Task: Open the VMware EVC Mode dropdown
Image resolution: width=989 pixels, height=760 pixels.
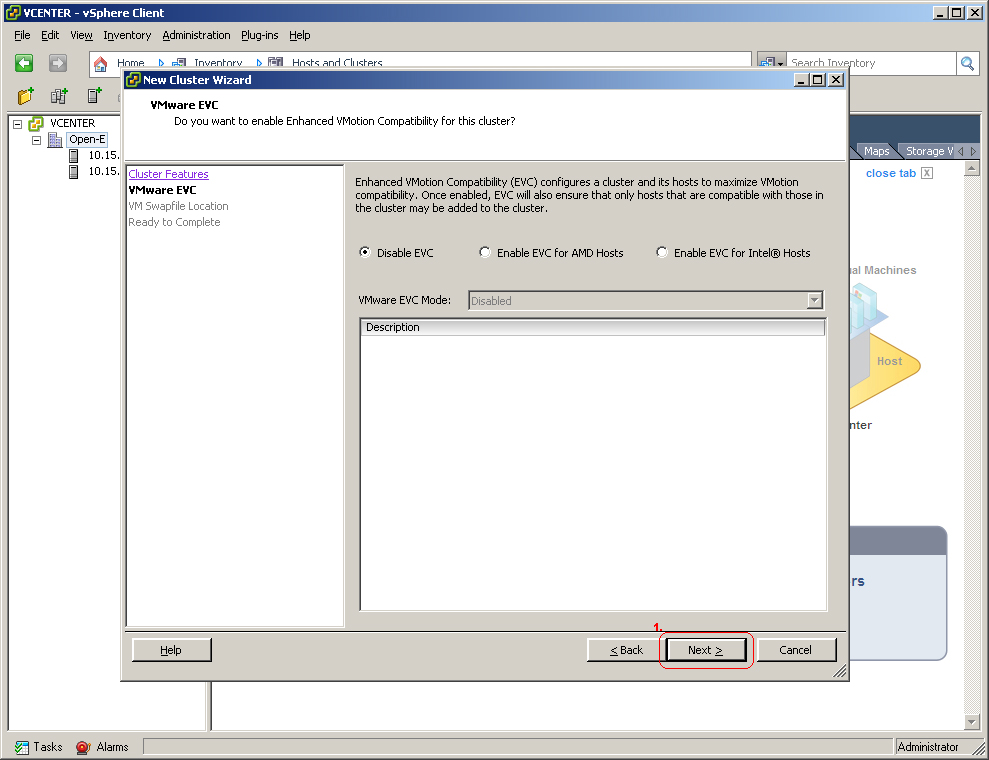Action: 814,300
